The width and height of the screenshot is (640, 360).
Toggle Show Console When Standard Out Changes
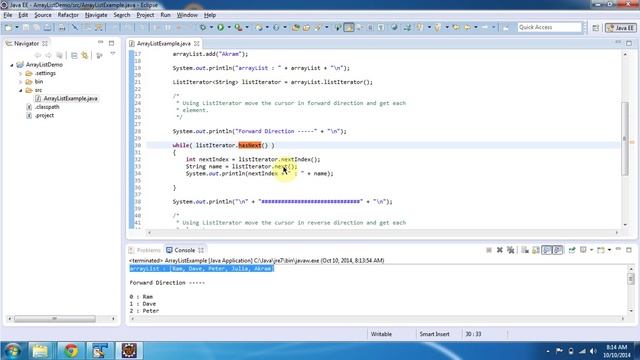[x=547, y=250]
